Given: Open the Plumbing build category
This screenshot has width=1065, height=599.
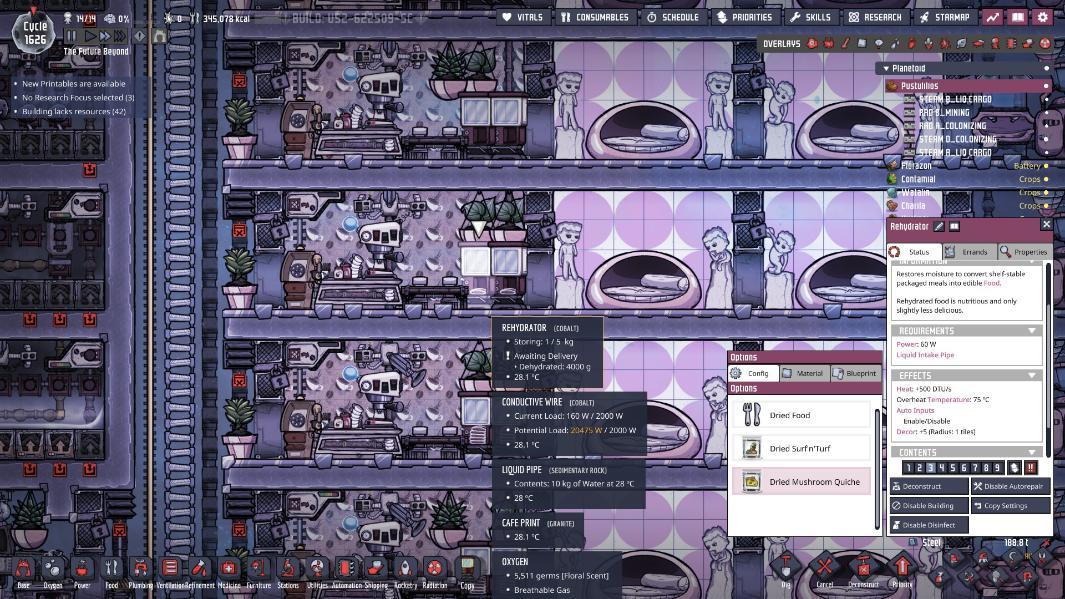Looking at the screenshot, I should point(141,568).
